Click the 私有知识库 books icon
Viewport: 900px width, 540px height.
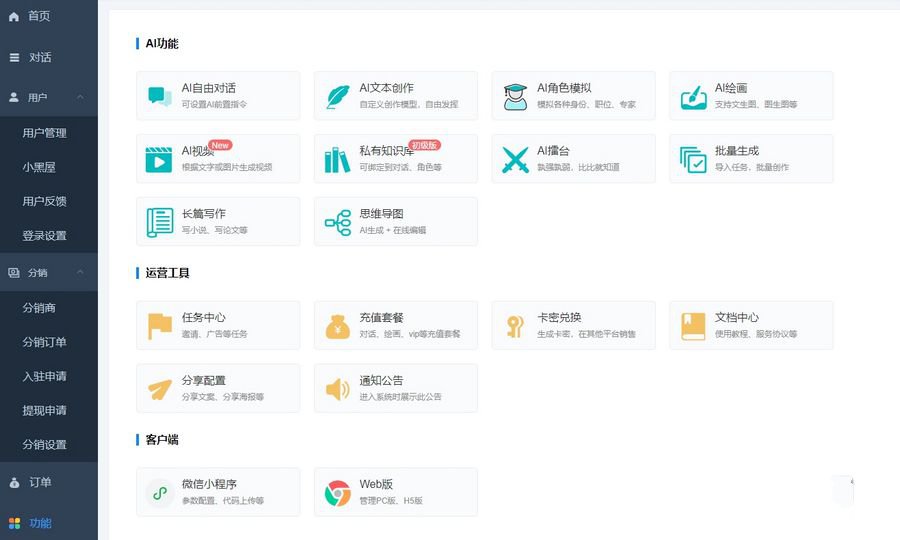pyautogui.click(x=337, y=160)
